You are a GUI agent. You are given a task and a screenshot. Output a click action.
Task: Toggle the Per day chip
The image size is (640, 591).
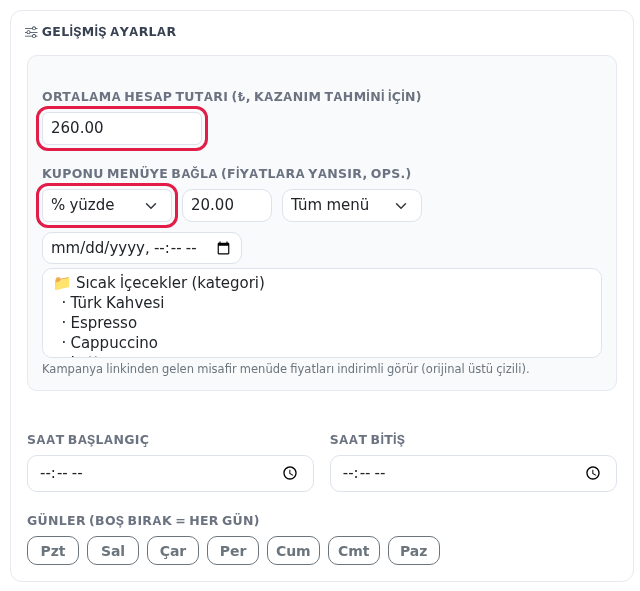(233, 551)
